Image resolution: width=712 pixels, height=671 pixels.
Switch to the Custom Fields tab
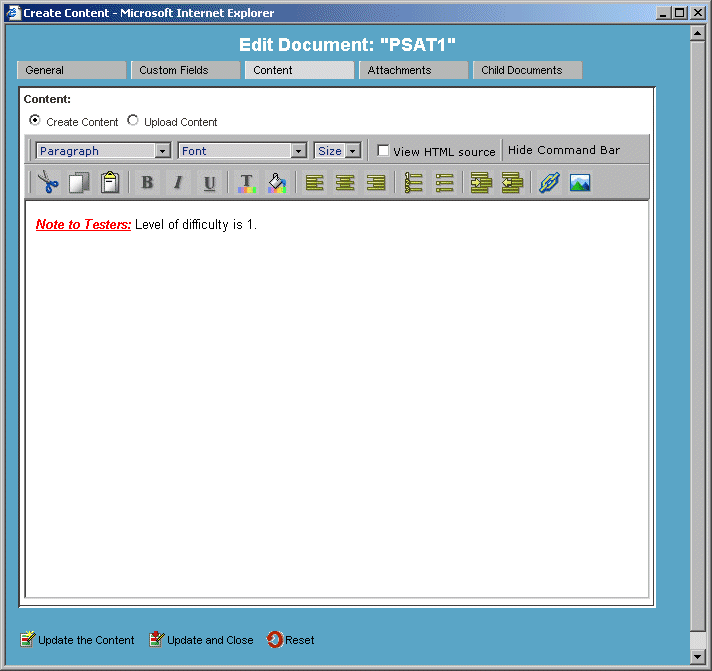[185, 70]
